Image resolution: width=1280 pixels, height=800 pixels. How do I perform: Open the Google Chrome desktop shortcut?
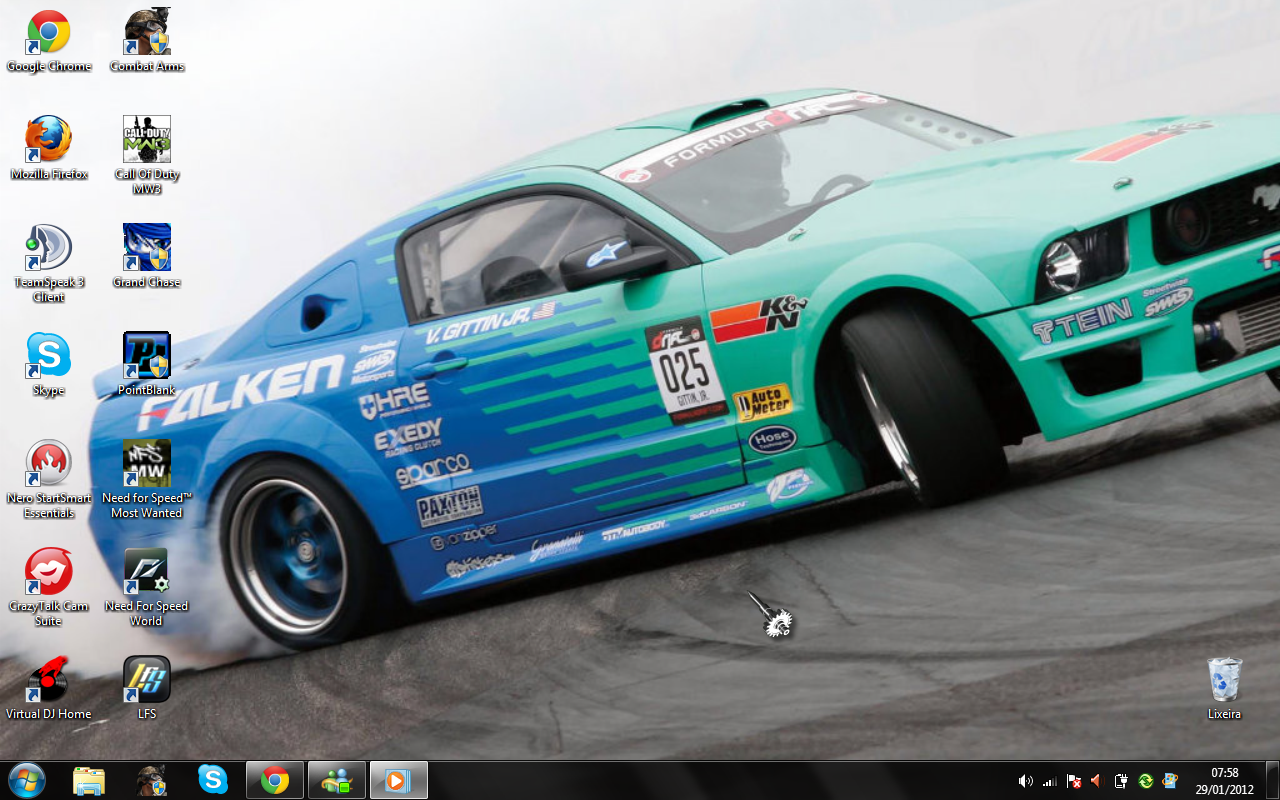(48, 41)
